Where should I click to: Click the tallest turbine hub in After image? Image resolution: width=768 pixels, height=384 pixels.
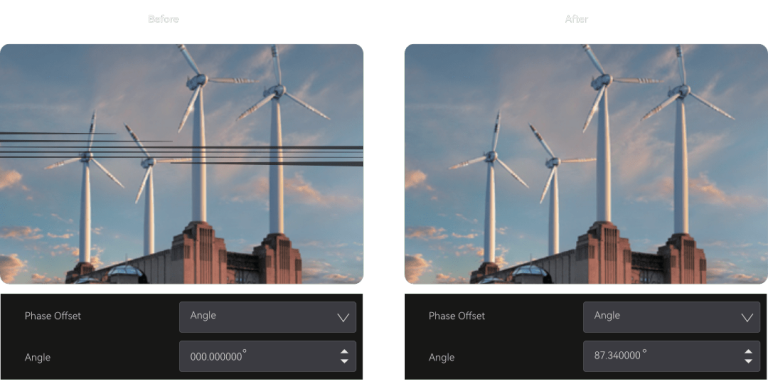[601, 81]
